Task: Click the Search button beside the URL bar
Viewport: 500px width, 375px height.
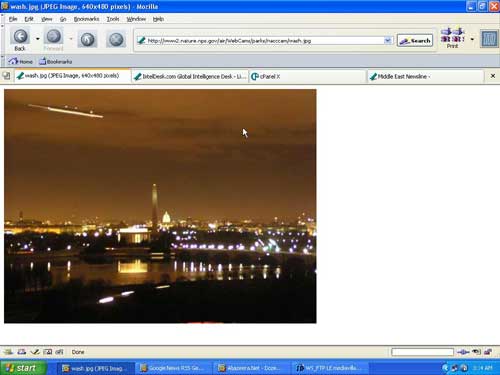Action: [x=415, y=41]
